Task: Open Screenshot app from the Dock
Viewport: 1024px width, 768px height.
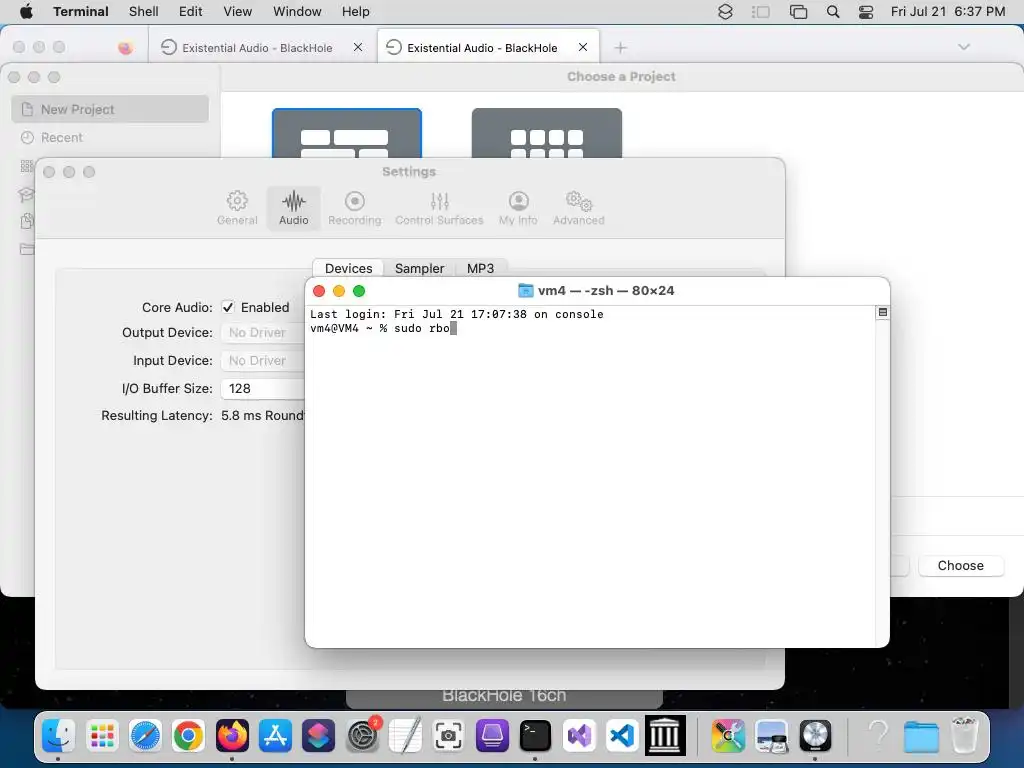Action: point(449,736)
